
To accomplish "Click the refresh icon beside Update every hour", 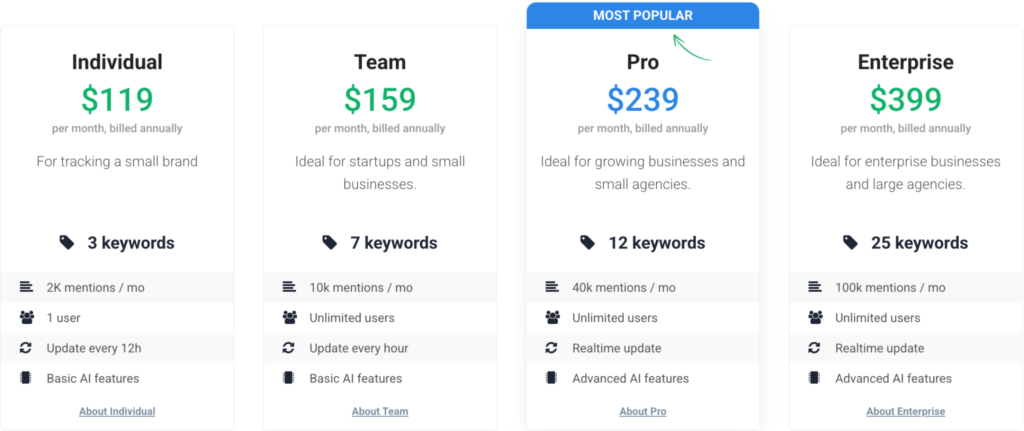I will tap(289, 348).
